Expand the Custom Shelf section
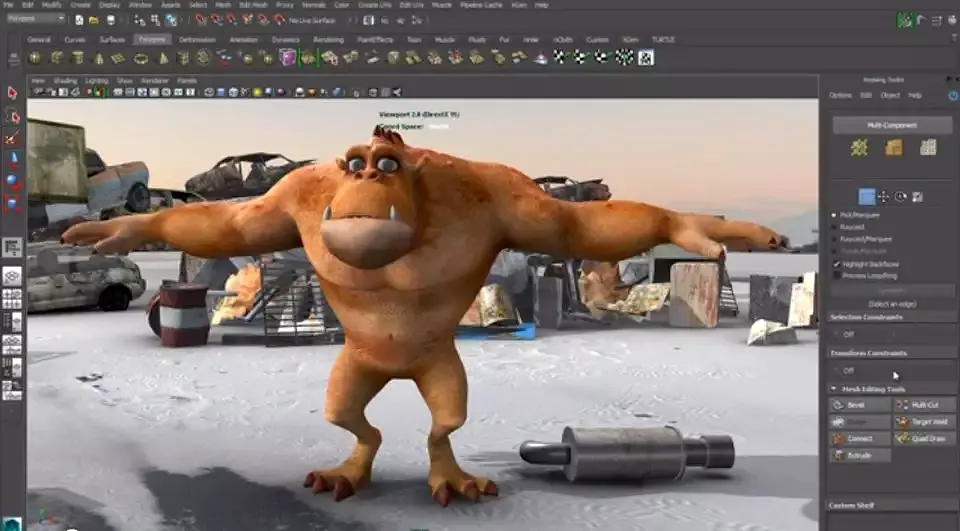Viewport: 960px width, 531px height. [891, 505]
